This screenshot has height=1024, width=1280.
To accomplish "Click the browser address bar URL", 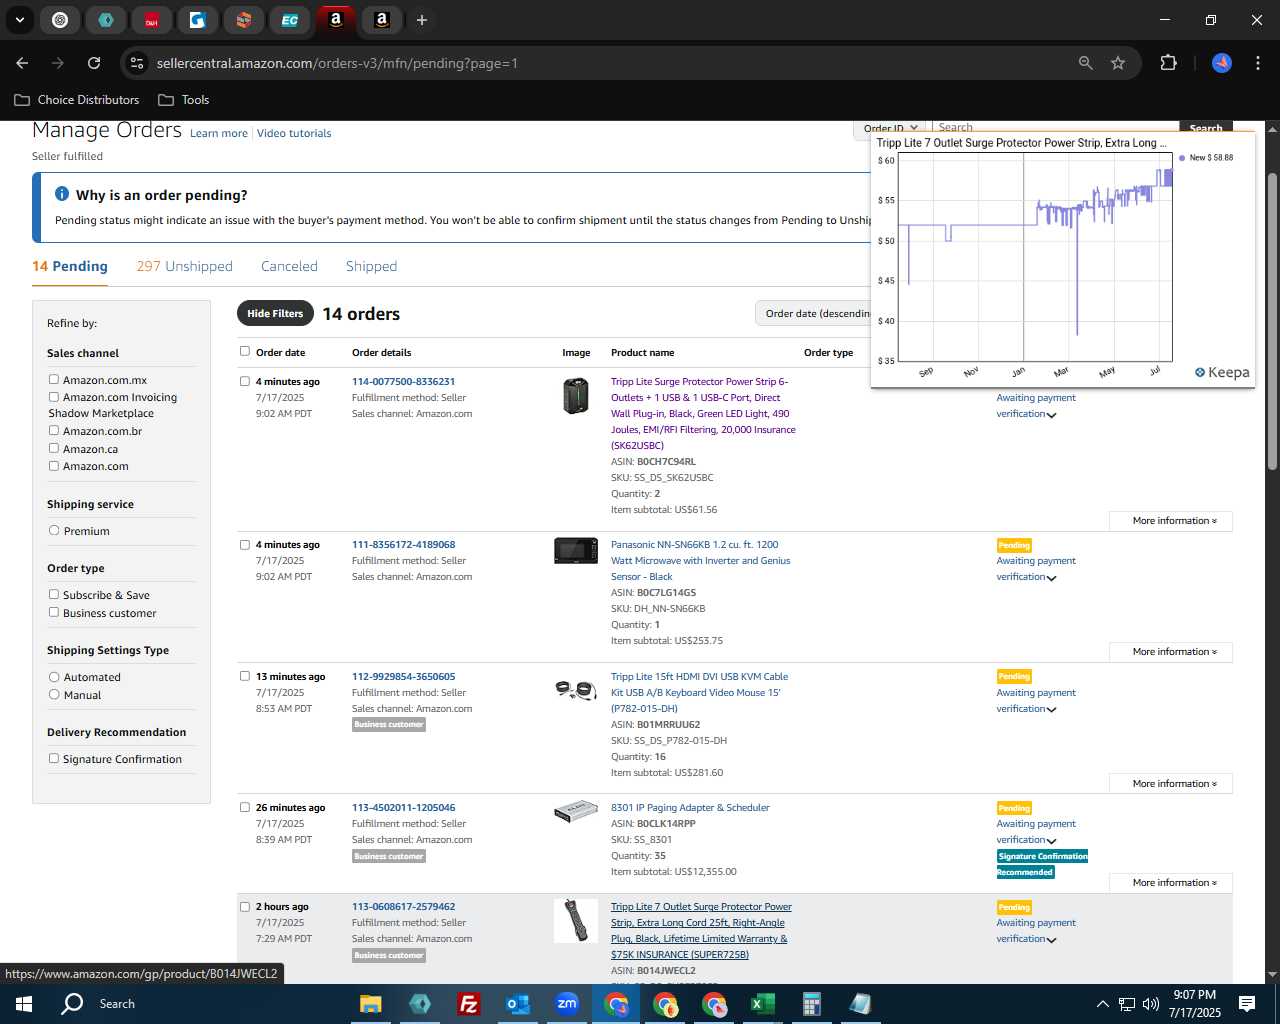I will point(337,63).
